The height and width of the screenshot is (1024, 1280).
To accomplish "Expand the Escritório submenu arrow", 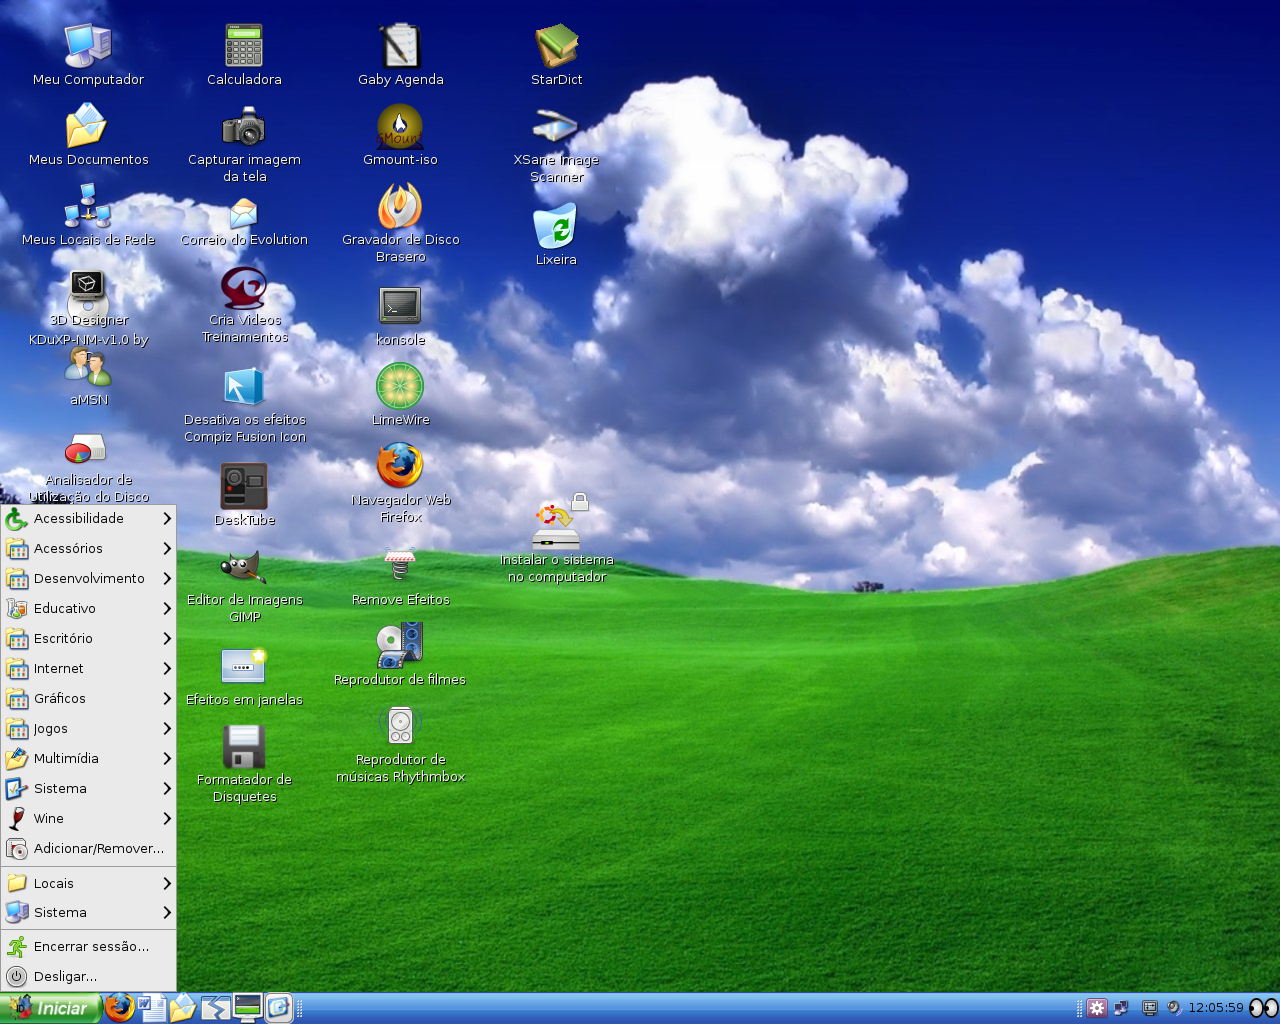I will pyautogui.click(x=167, y=638).
